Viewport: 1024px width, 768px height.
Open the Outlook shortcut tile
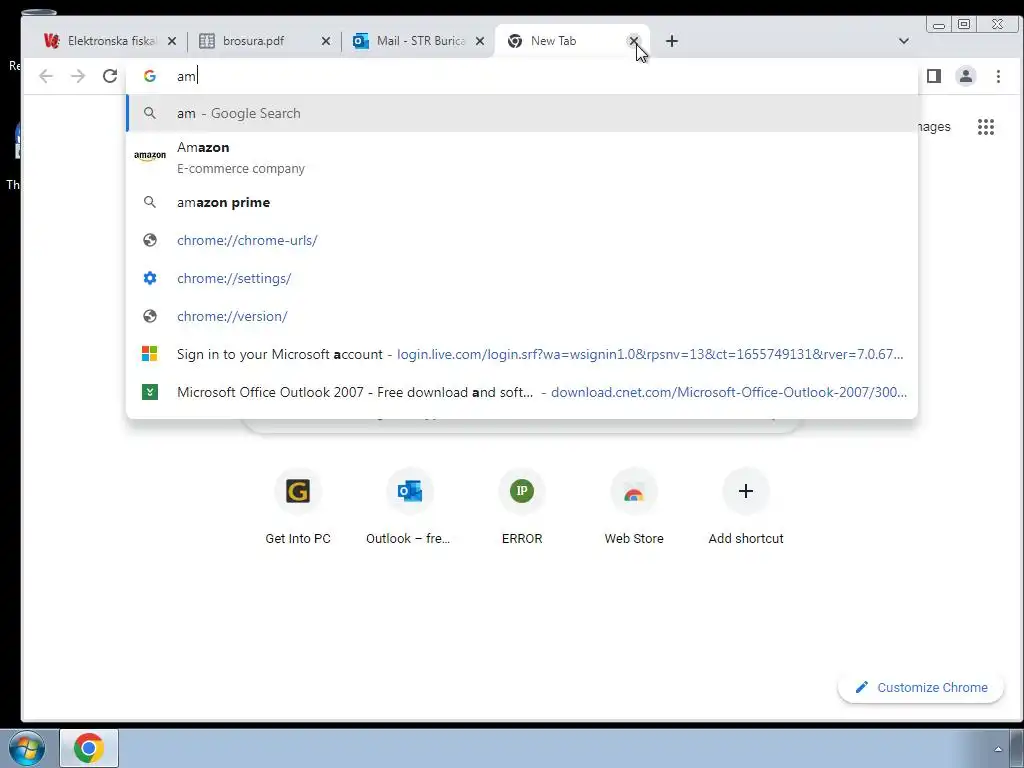409,507
